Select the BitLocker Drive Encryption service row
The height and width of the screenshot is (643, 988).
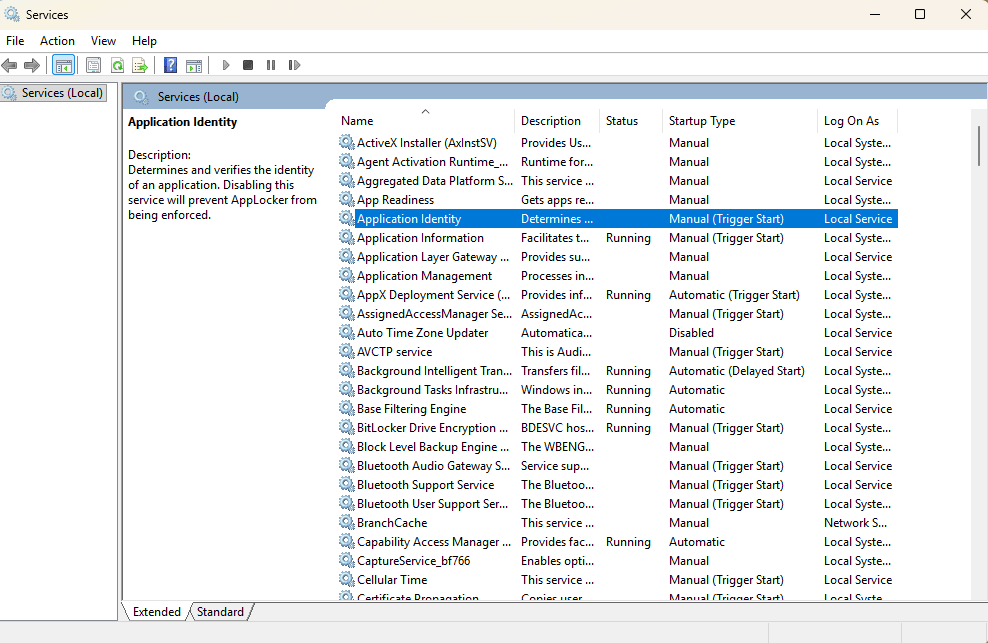coord(426,428)
